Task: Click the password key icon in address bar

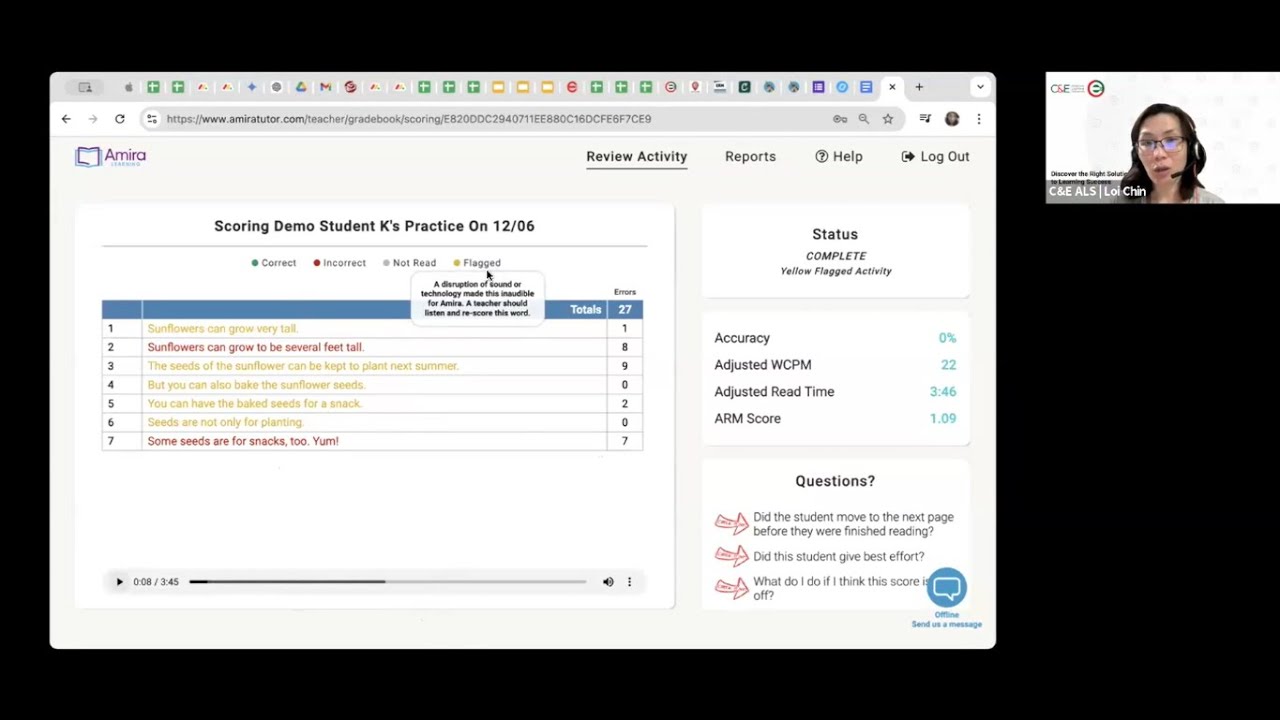Action: click(x=840, y=119)
